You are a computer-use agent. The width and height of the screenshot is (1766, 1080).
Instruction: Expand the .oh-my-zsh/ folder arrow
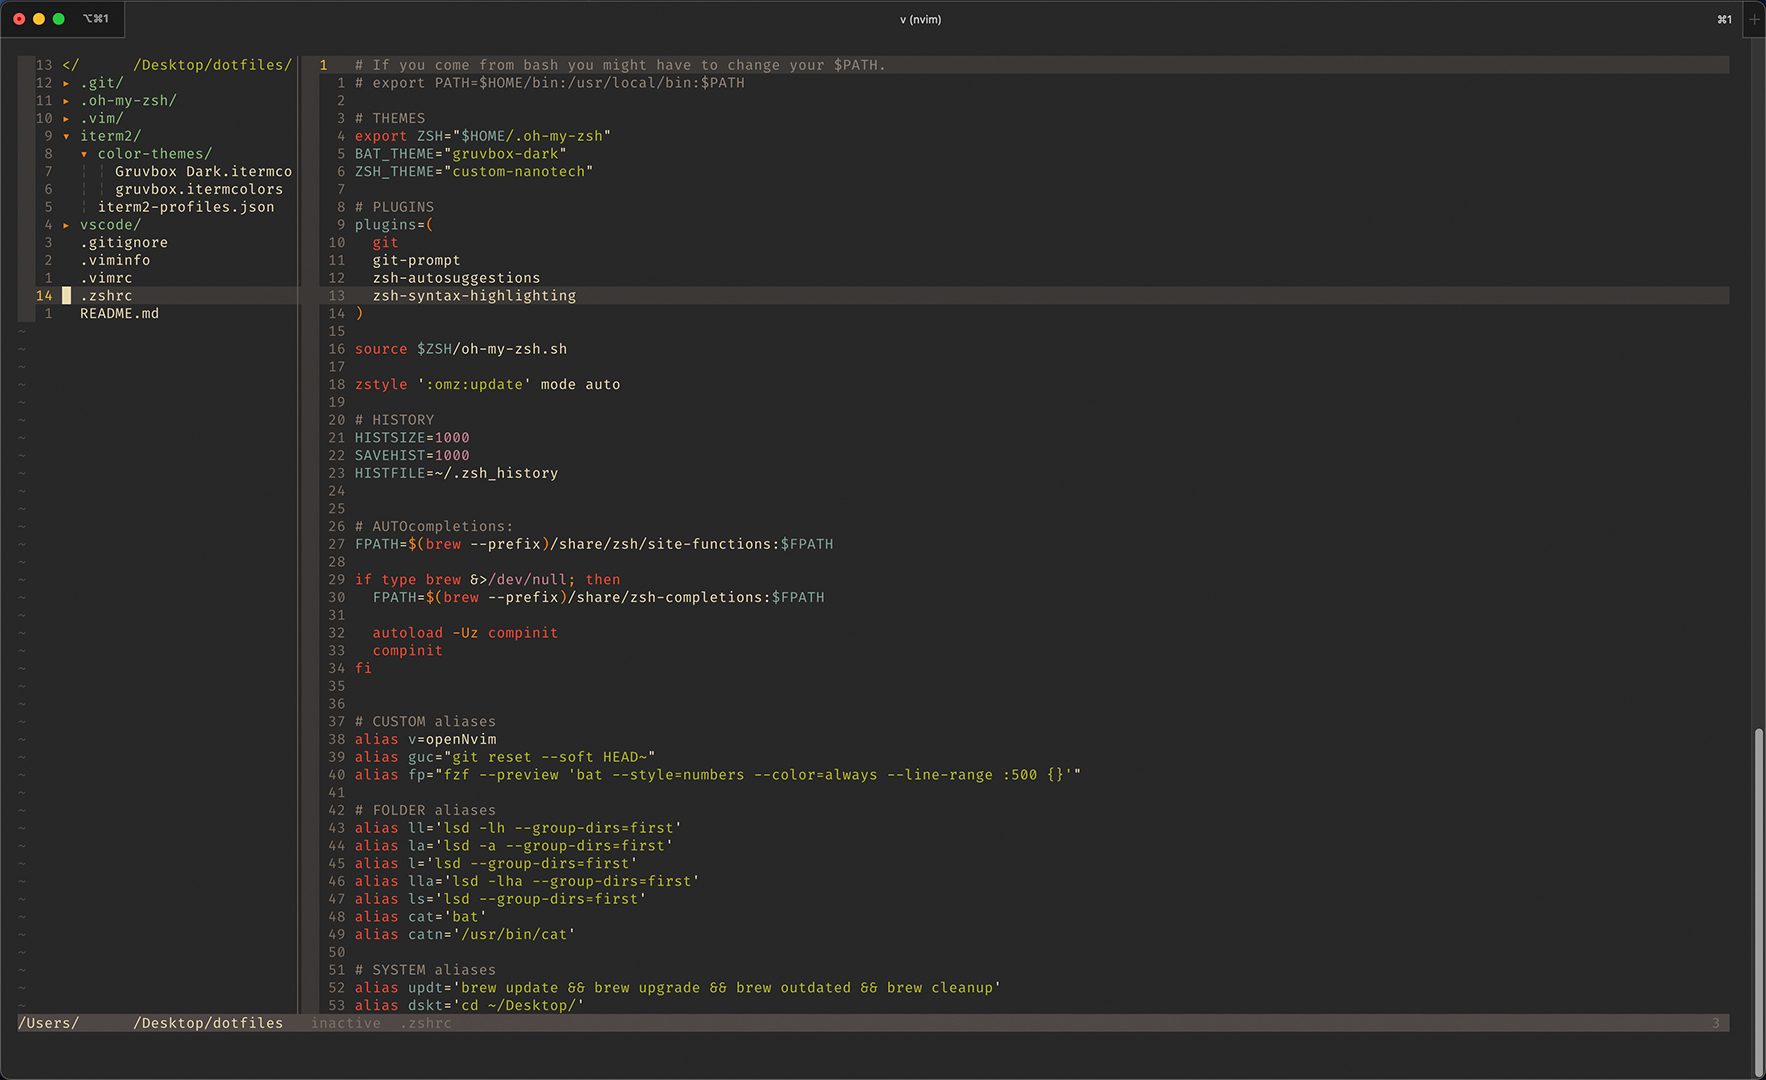pyautogui.click(x=67, y=101)
